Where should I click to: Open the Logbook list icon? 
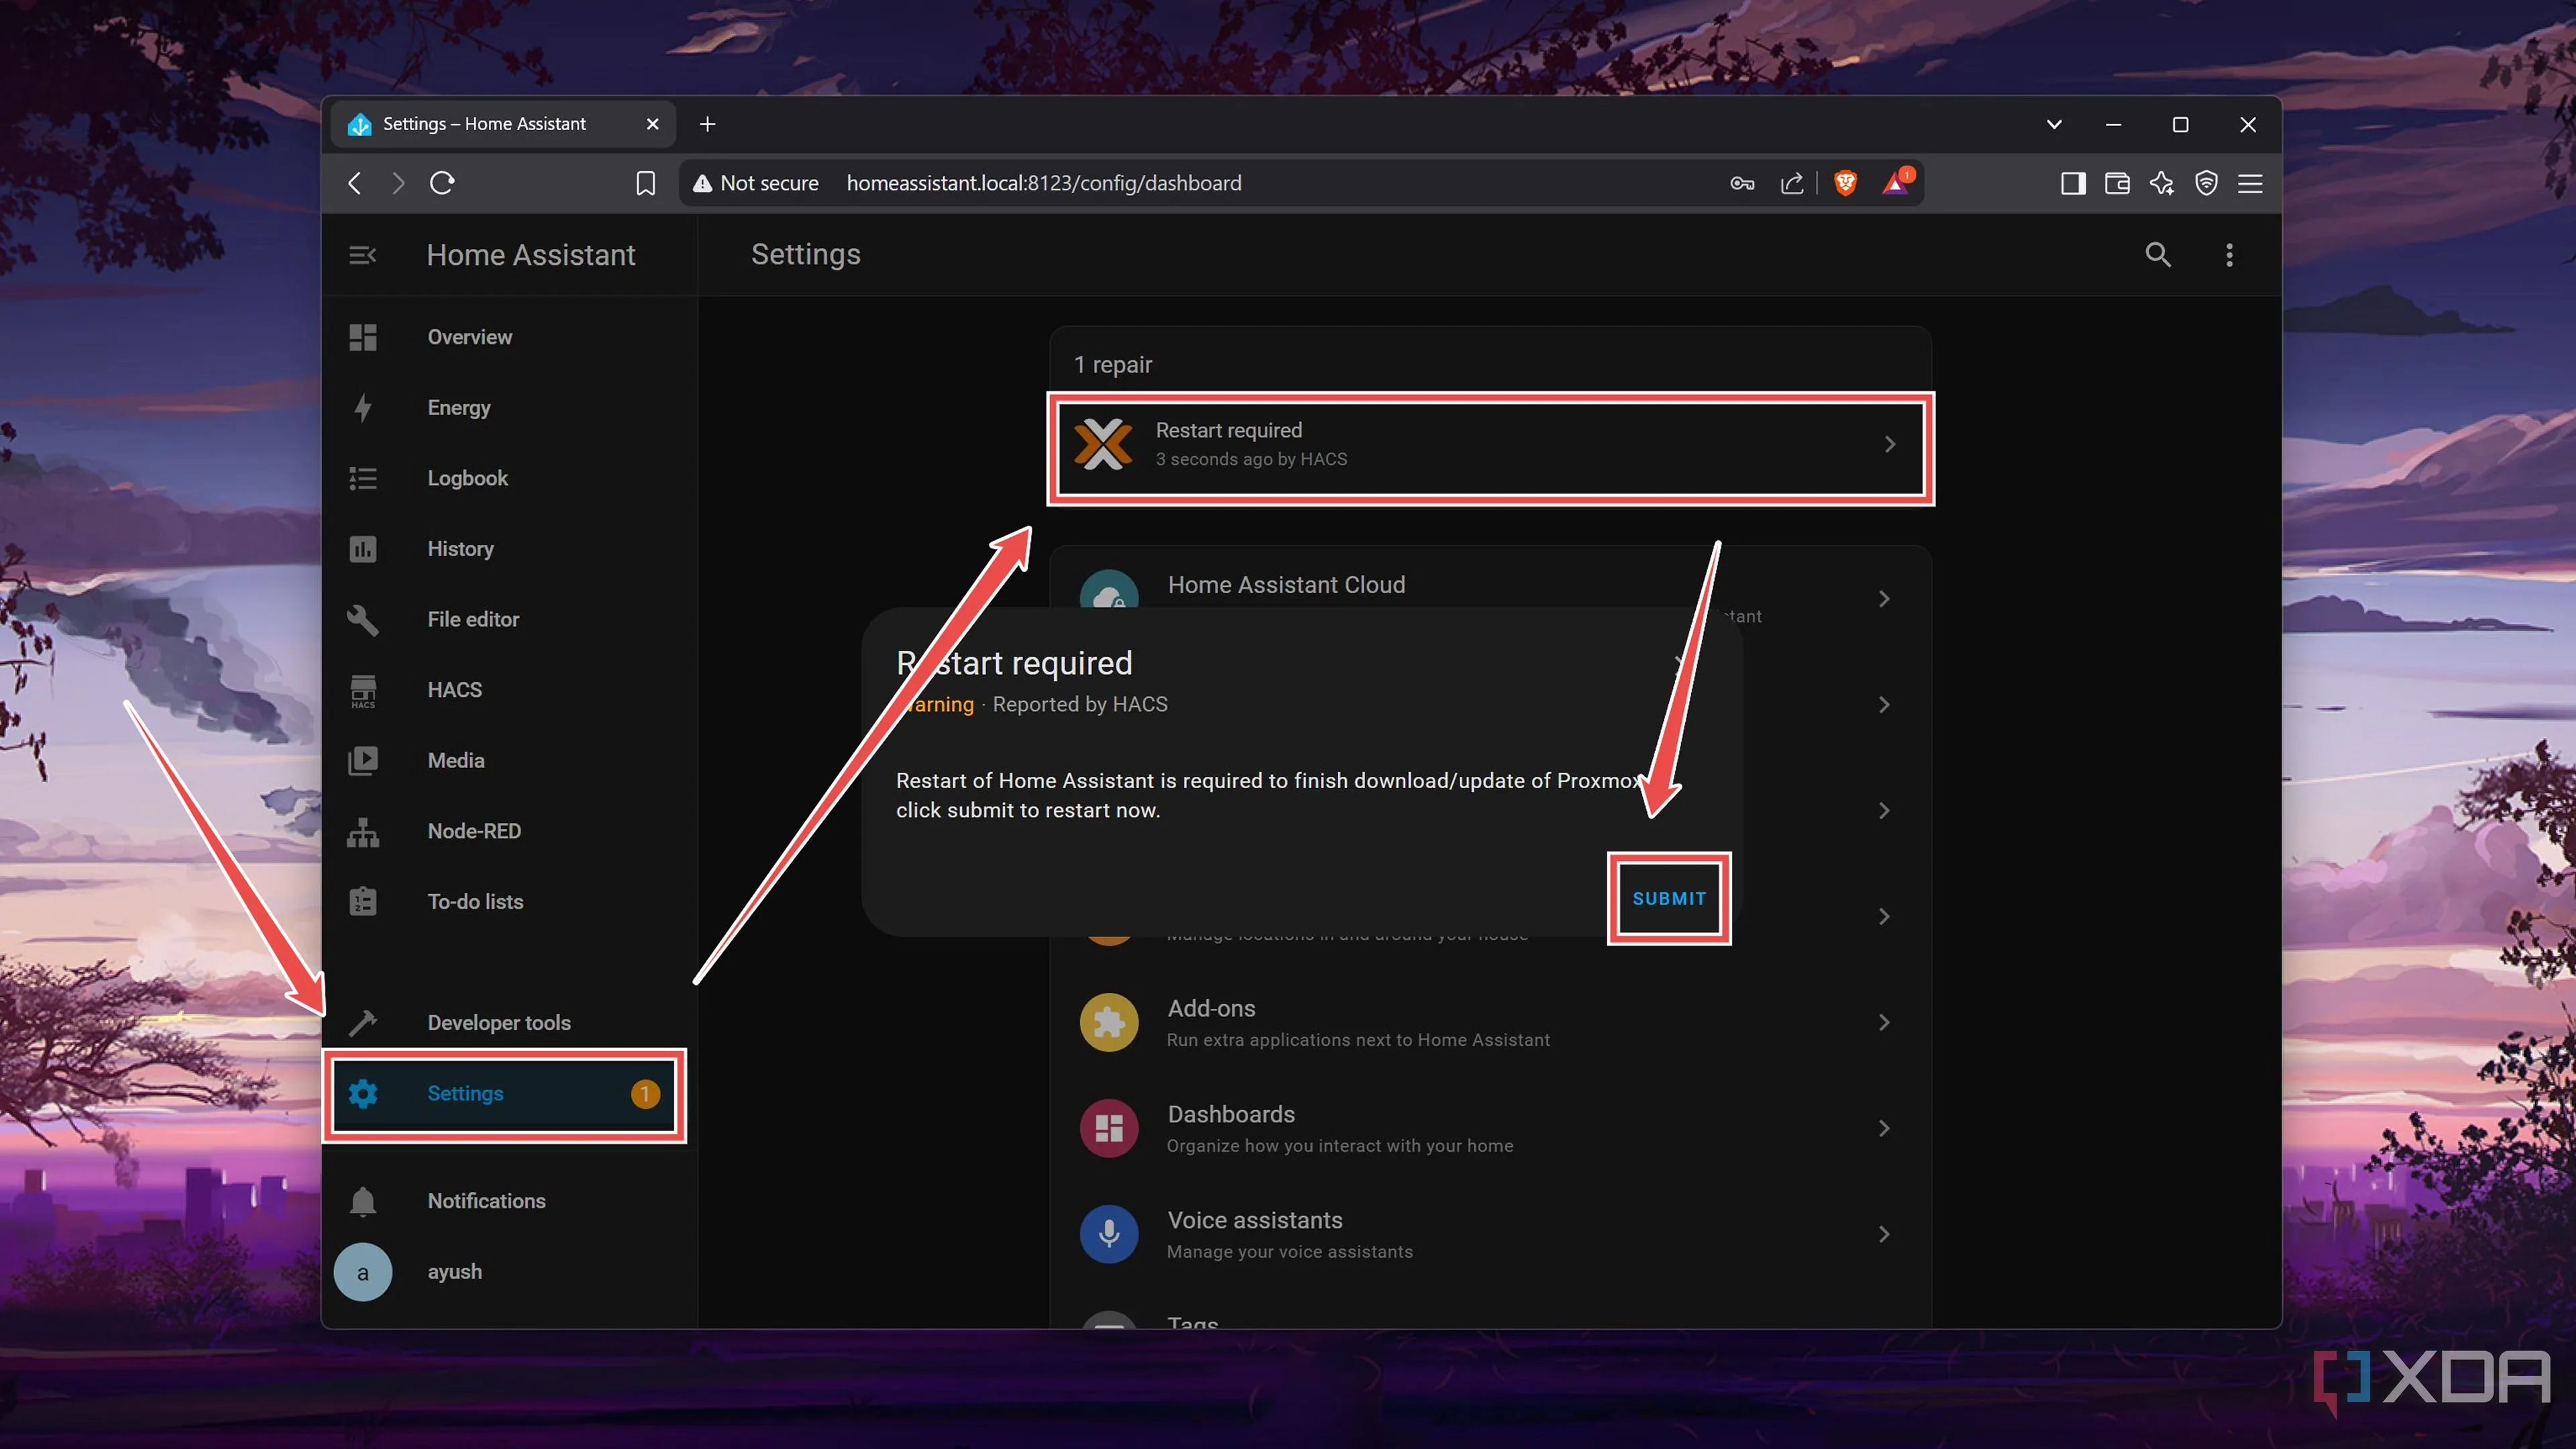(x=363, y=478)
